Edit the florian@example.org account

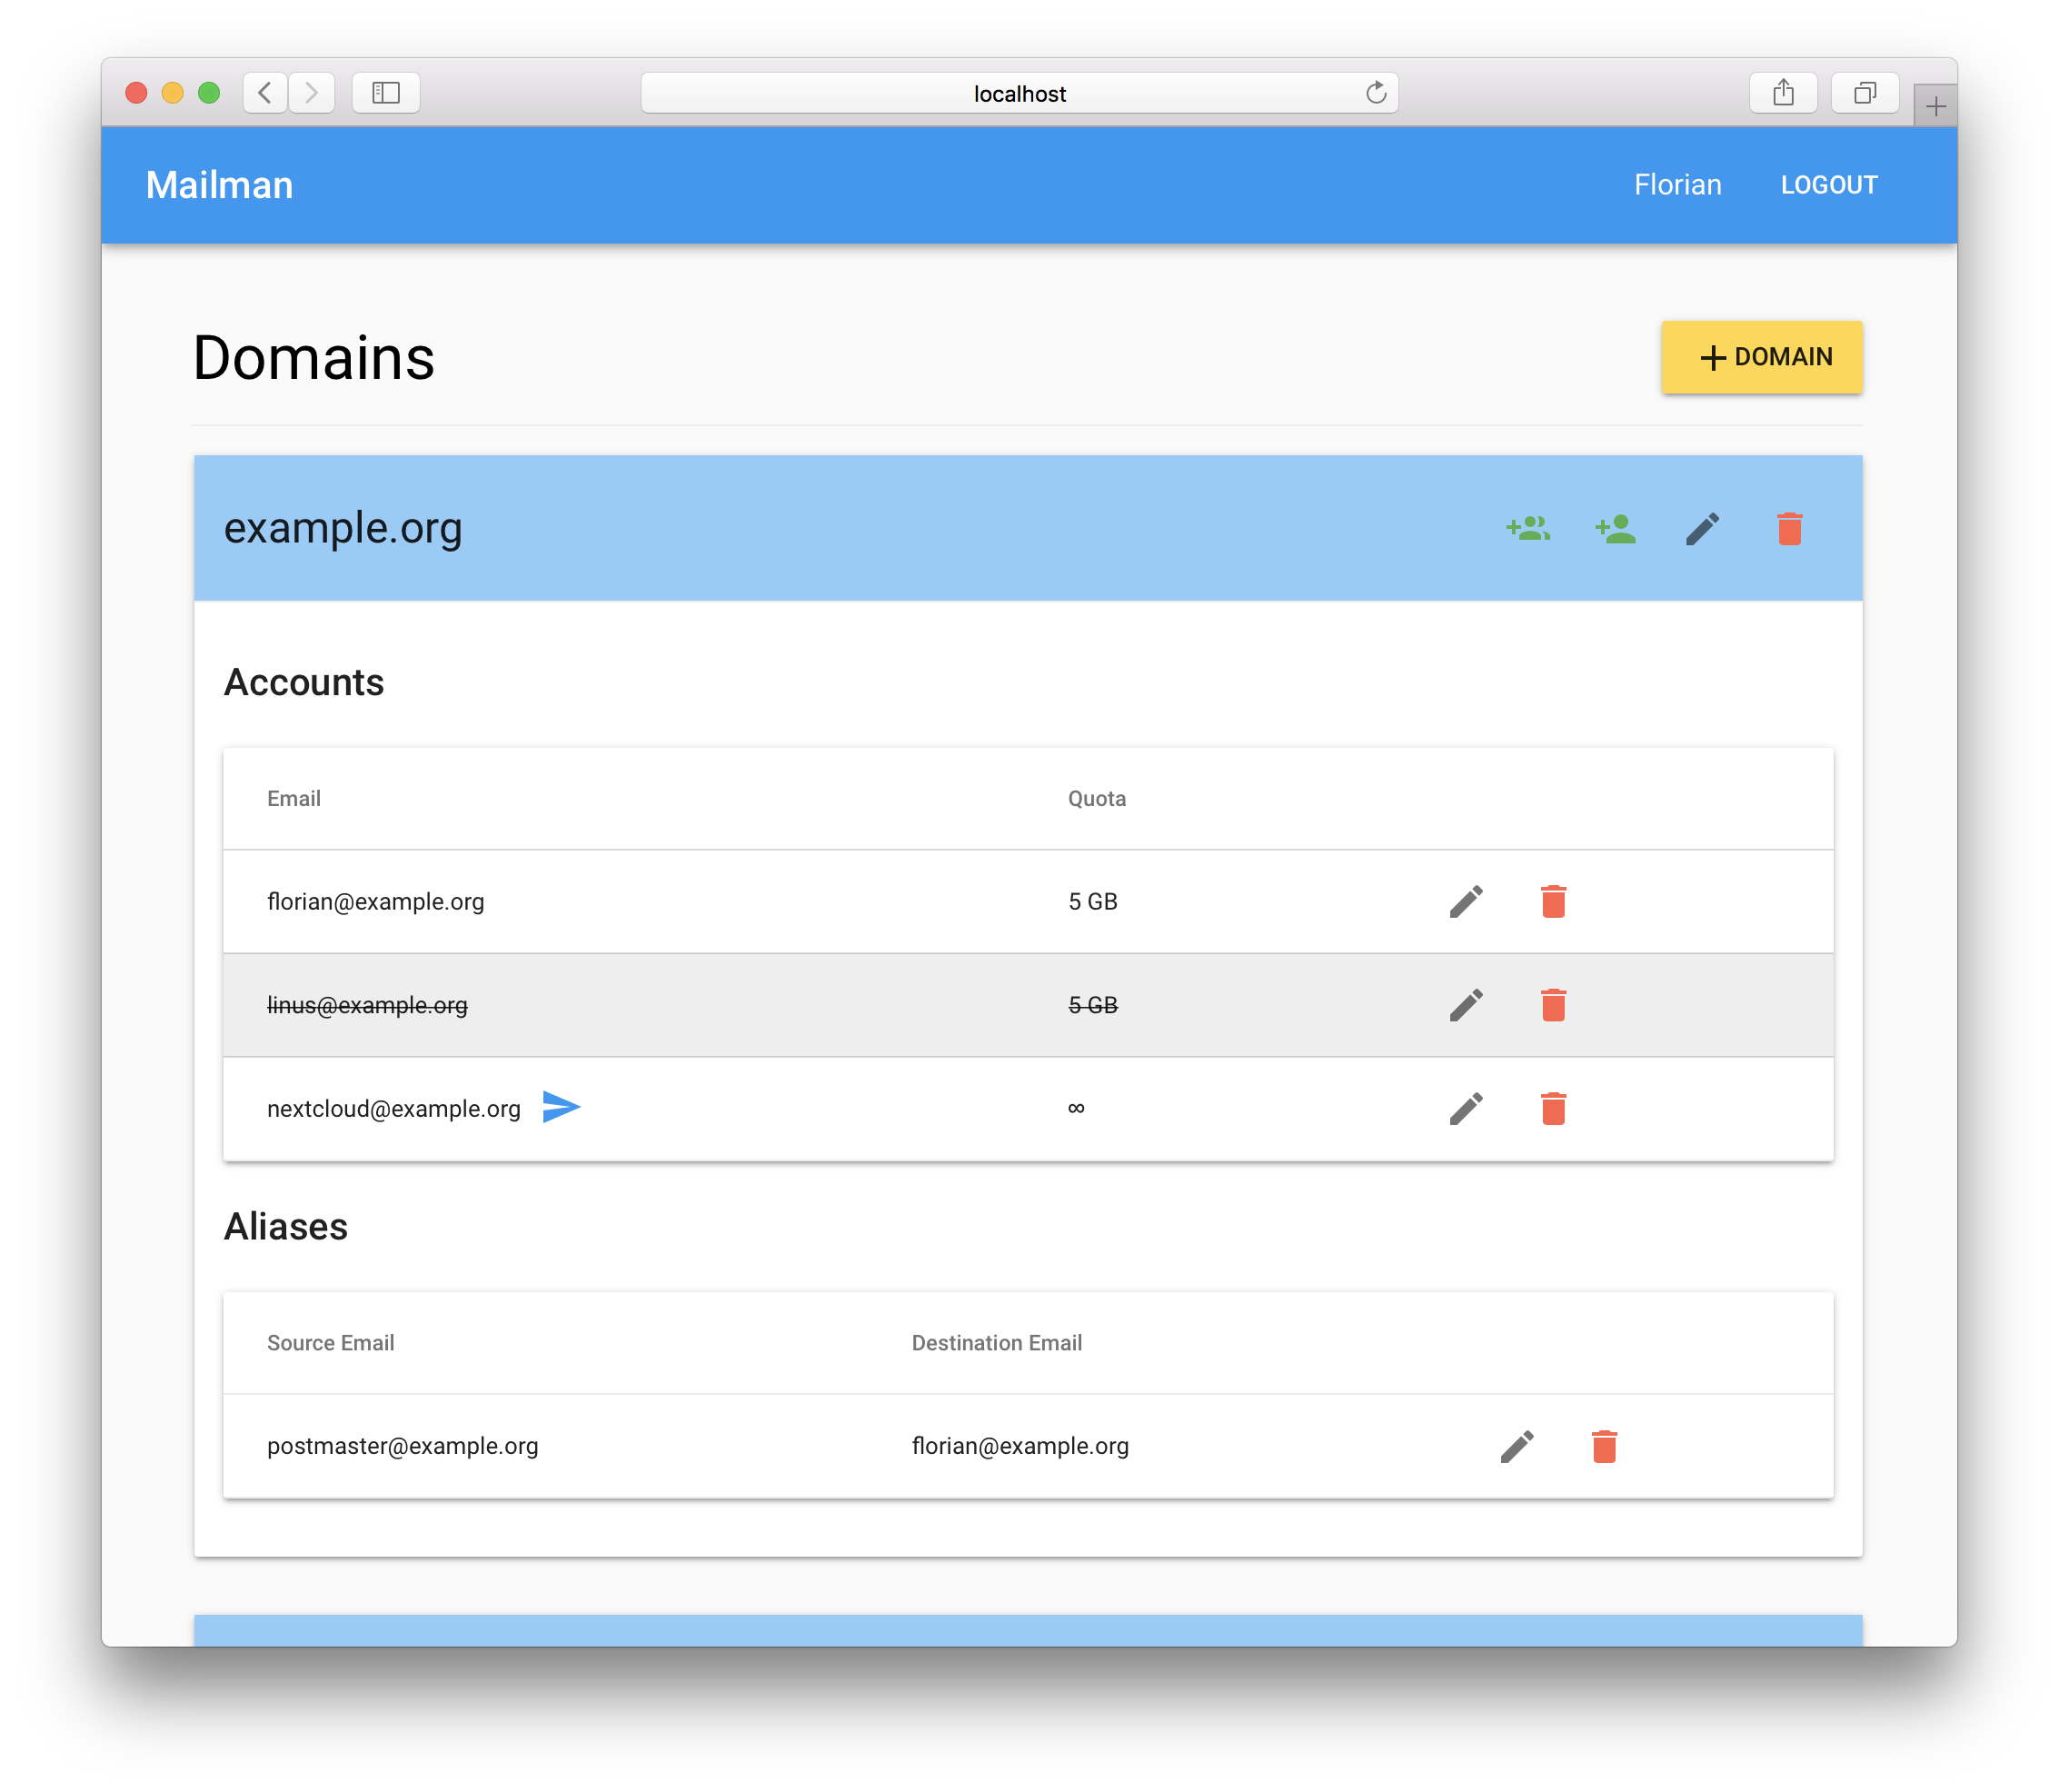1466,901
